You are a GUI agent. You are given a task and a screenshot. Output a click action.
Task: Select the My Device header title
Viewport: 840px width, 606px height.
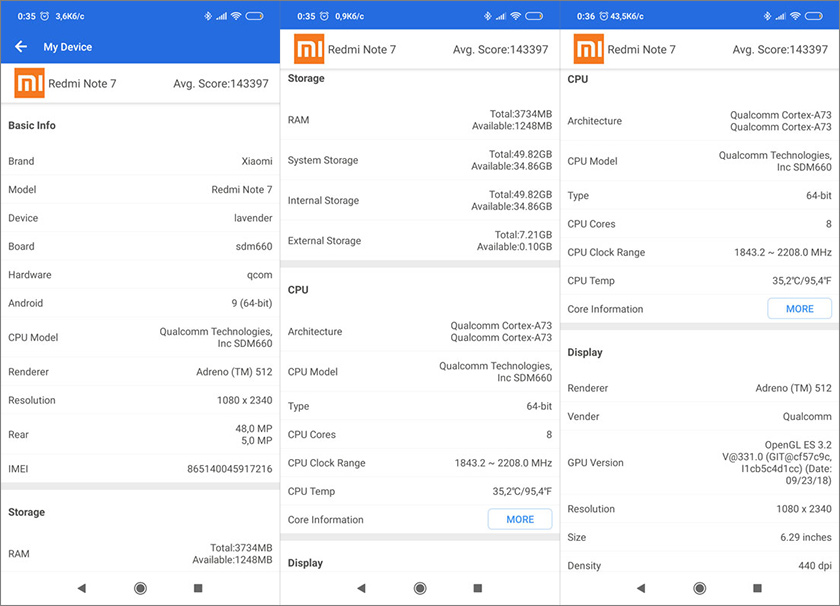click(68, 47)
